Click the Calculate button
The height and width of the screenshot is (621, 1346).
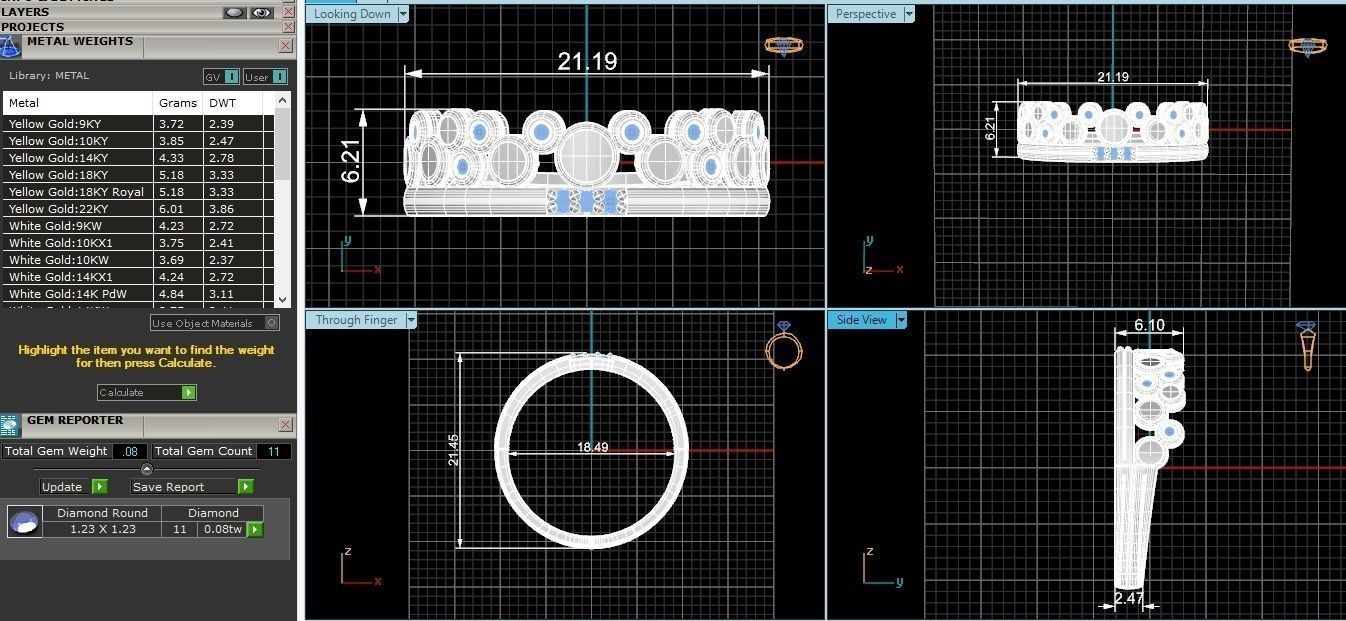tap(146, 393)
